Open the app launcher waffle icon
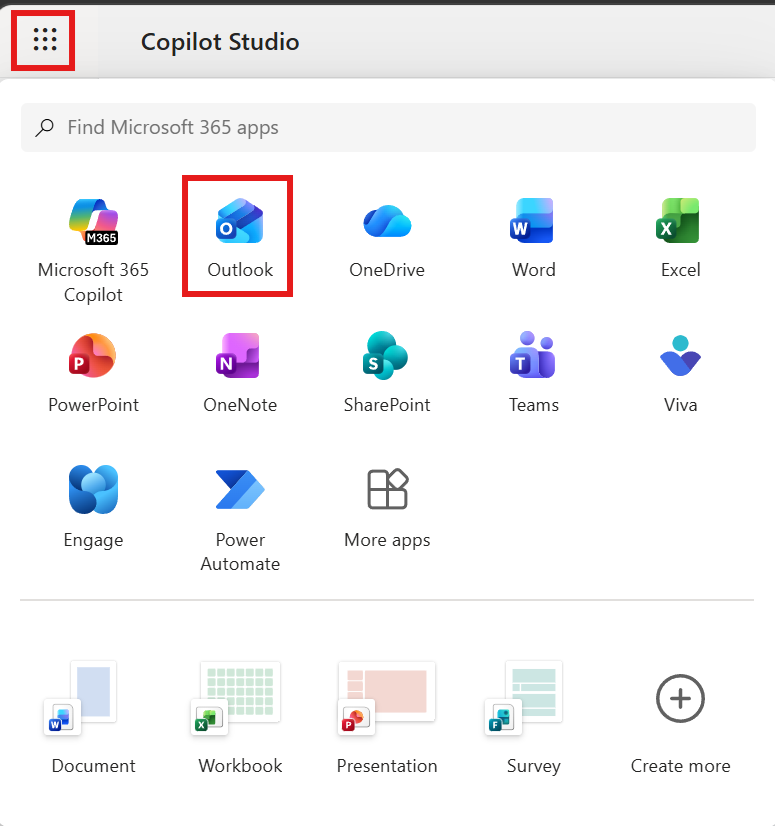775x826 pixels. click(x=44, y=40)
